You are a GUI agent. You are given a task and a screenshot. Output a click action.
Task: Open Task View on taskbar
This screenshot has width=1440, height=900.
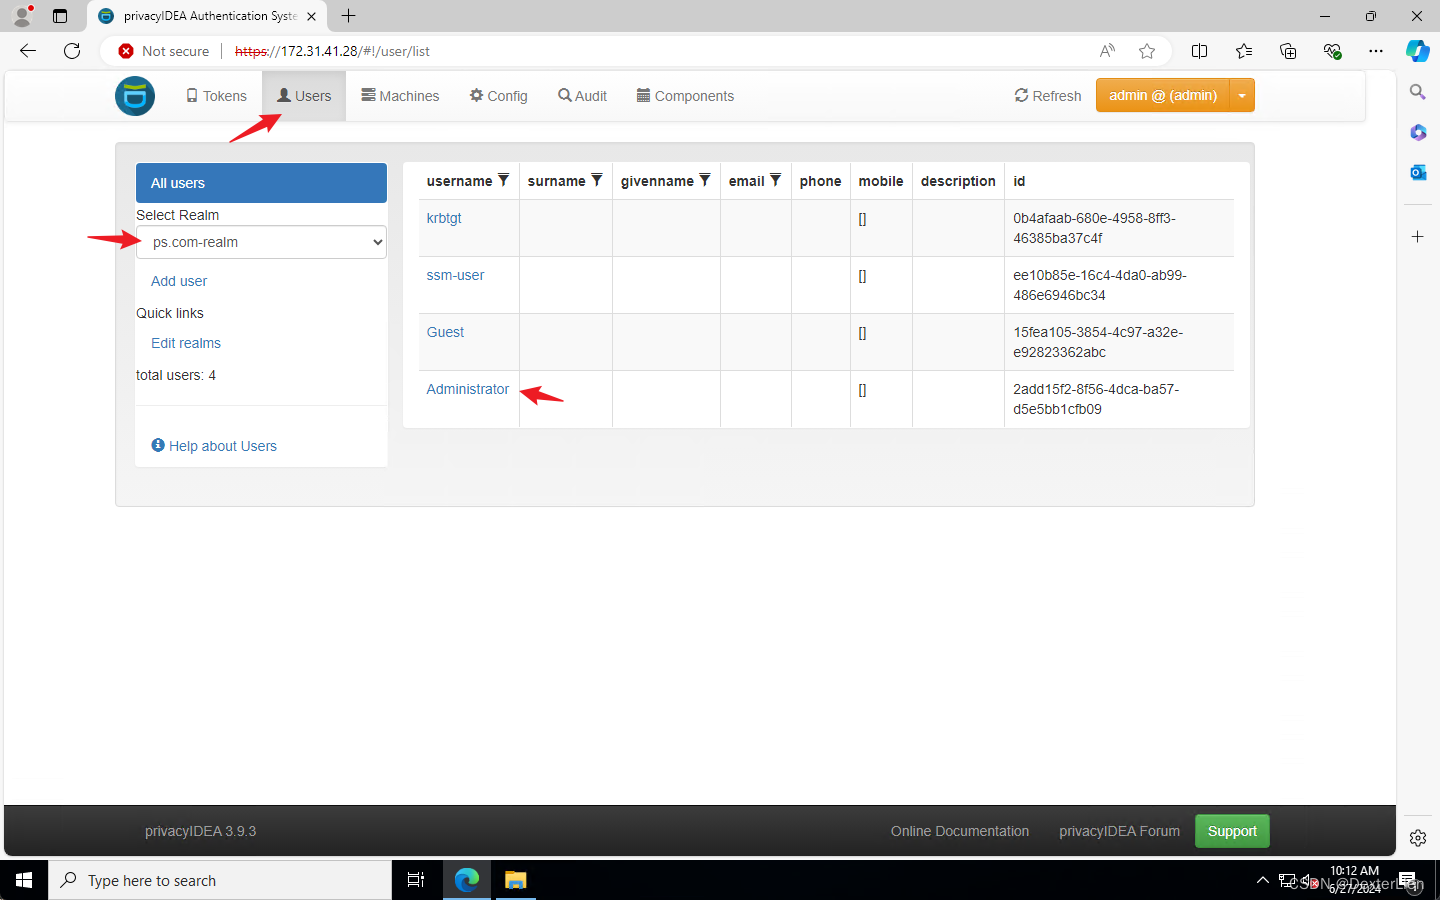tap(416, 880)
